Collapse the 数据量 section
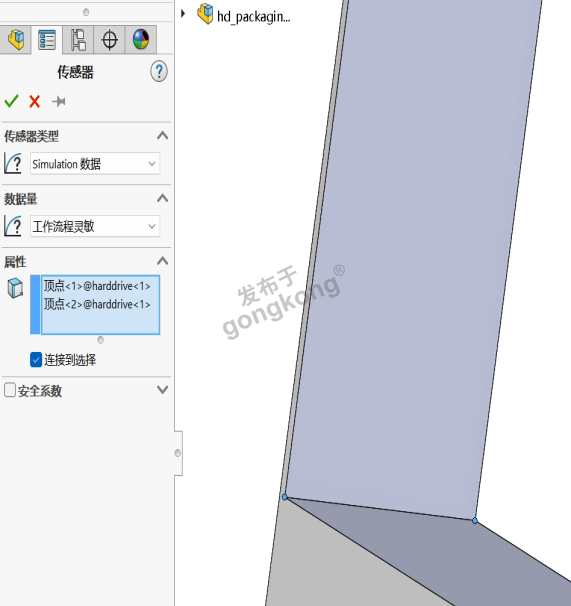Viewport: 571px width, 606px height. (163, 199)
